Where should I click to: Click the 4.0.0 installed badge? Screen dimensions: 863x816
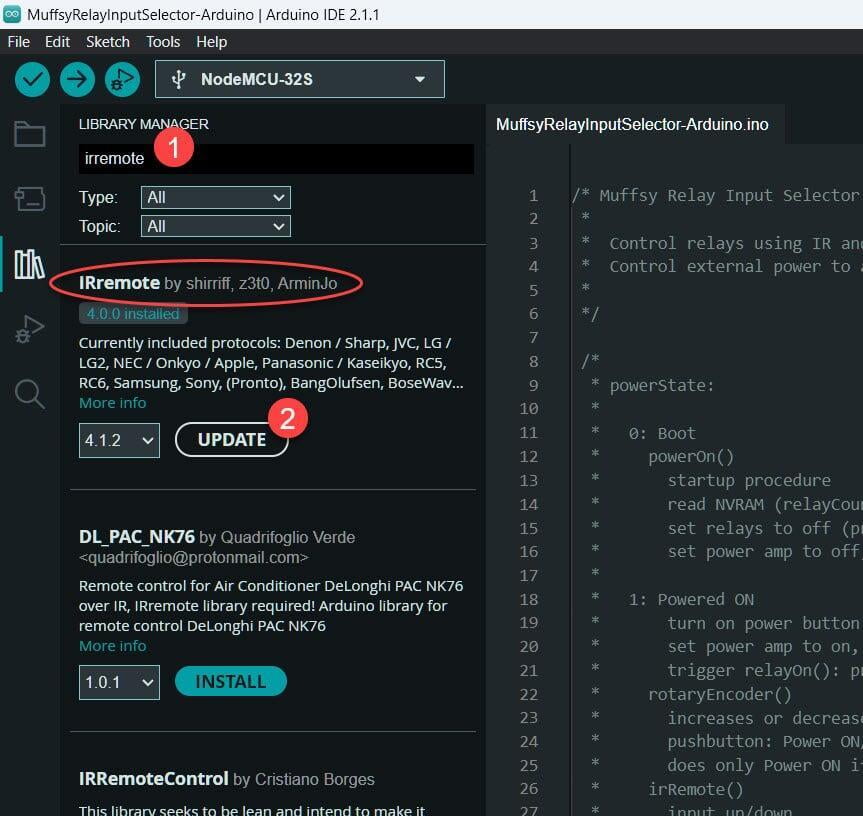coord(133,314)
